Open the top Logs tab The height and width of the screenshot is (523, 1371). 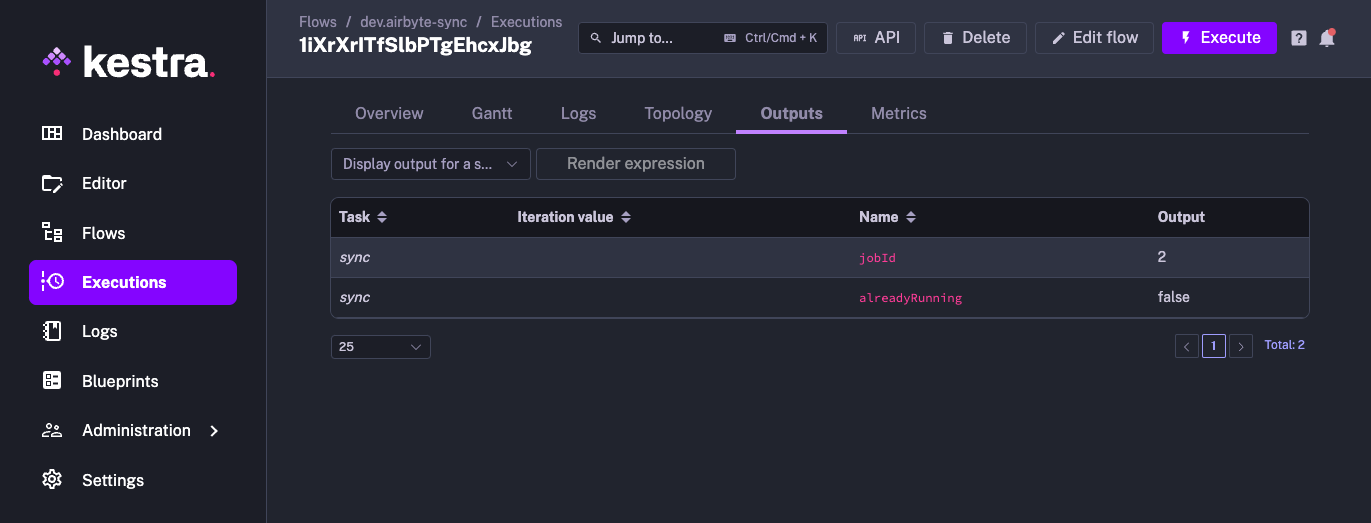click(x=578, y=113)
